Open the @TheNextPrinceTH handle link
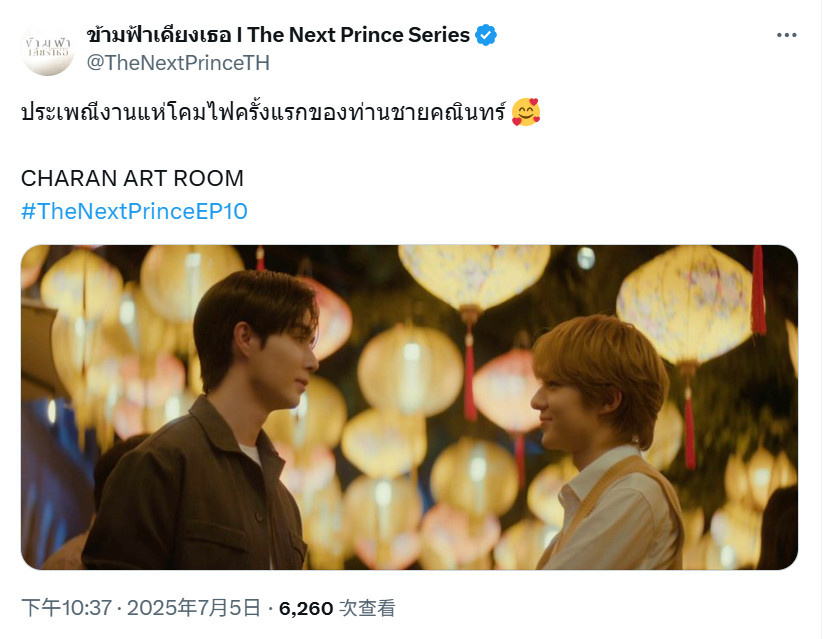This screenshot has width=830, height=639. [x=178, y=63]
